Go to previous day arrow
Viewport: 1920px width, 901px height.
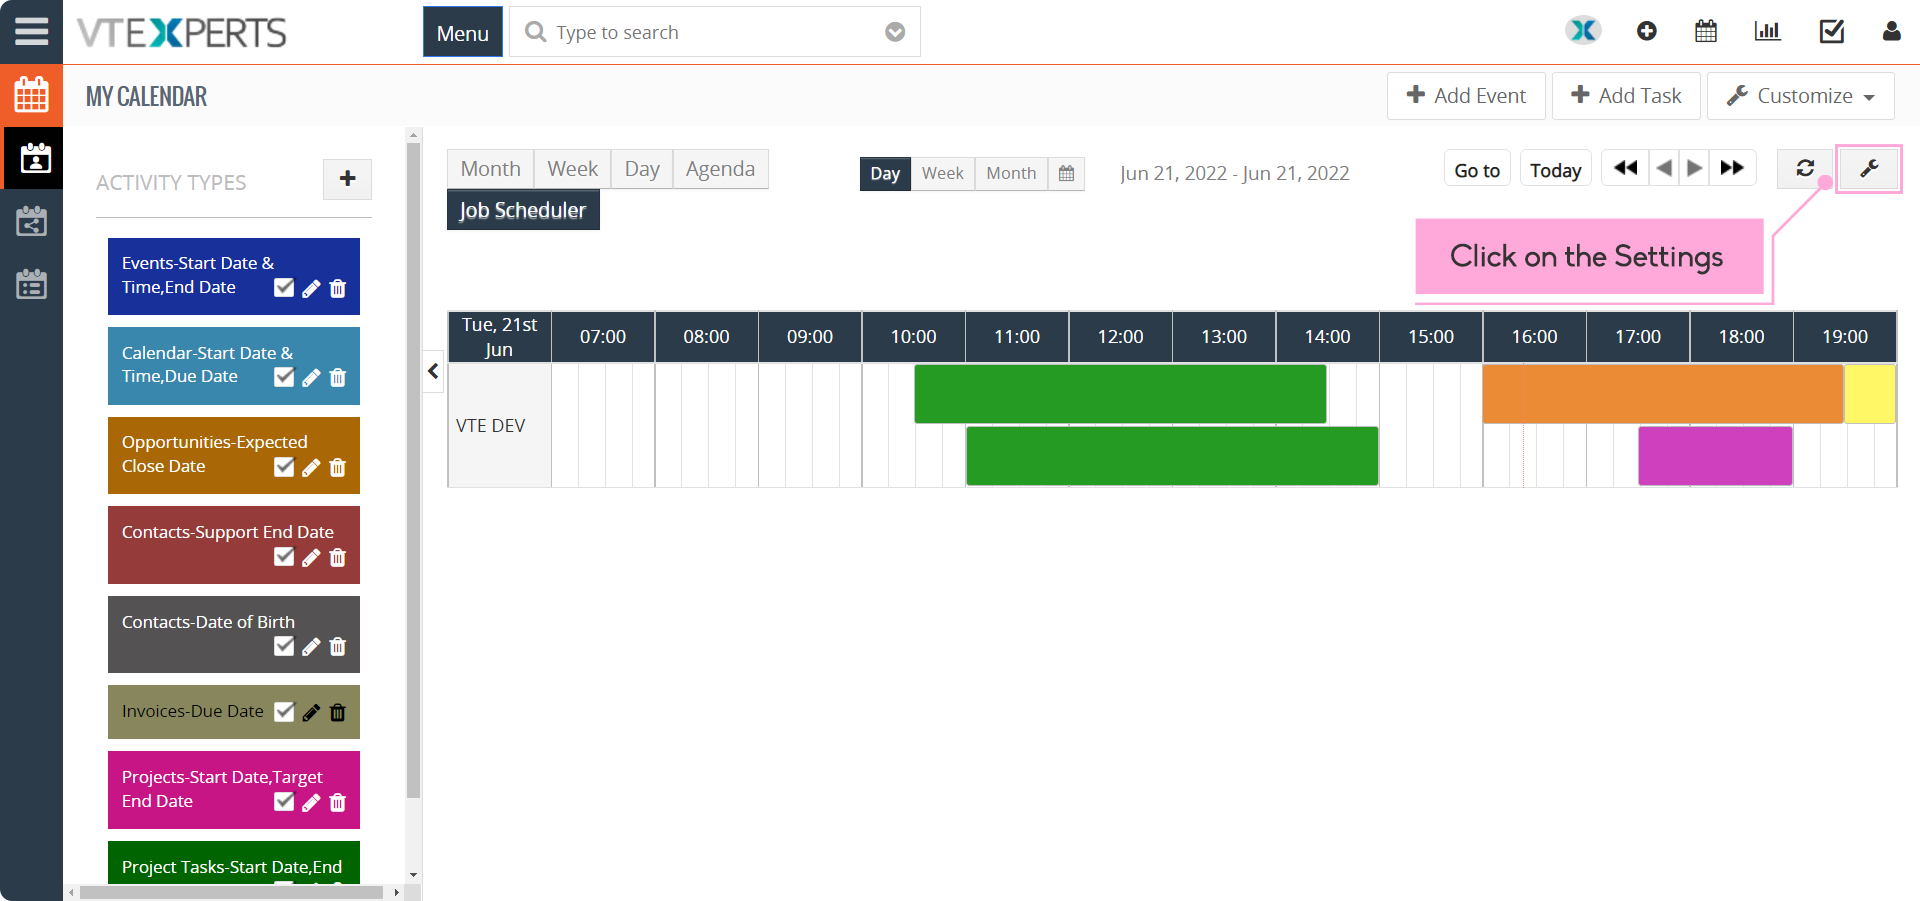point(1664,168)
